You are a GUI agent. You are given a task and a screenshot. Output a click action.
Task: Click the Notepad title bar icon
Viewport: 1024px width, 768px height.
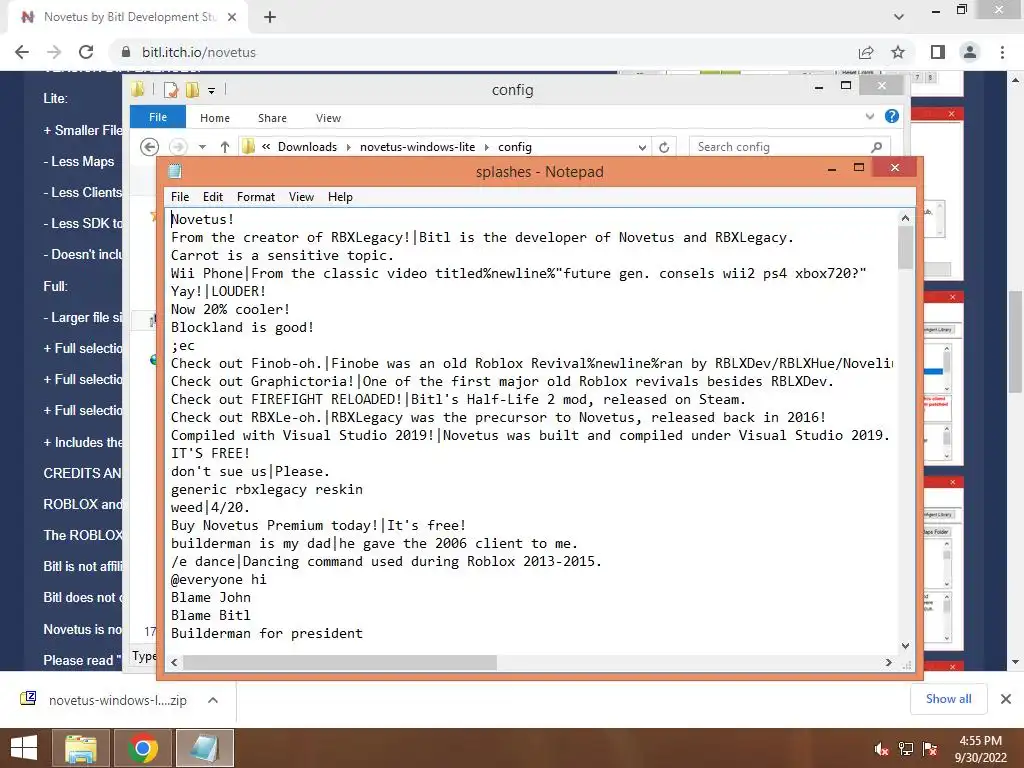(174, 171)
